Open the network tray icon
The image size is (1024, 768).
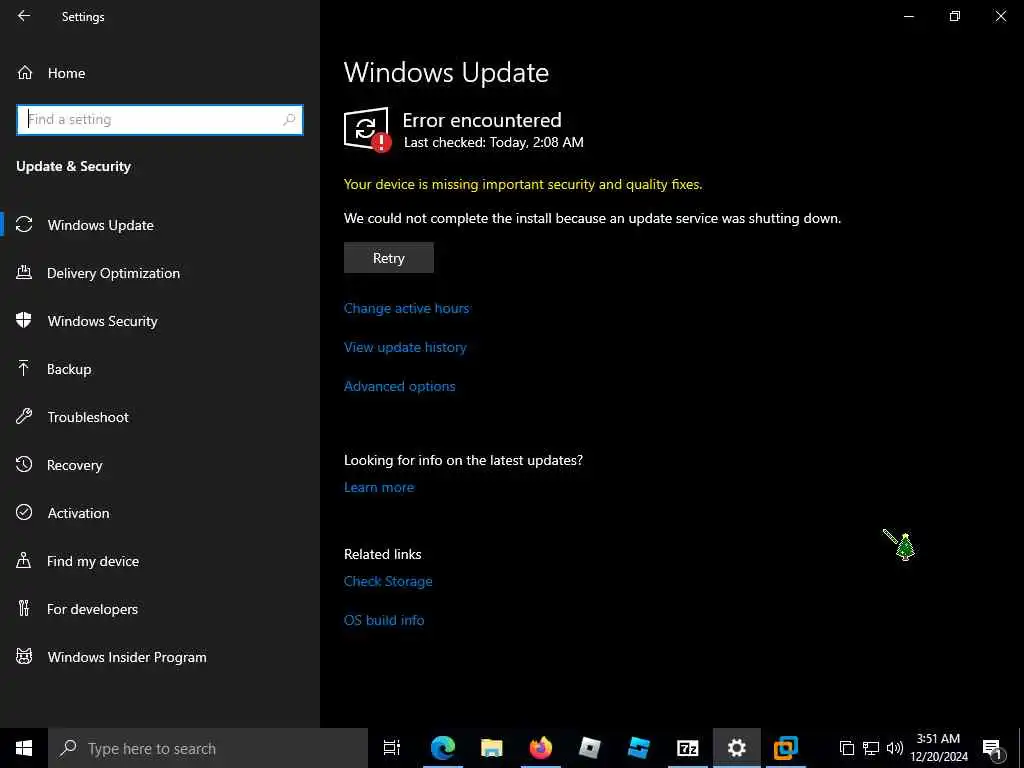pos(871,748)
